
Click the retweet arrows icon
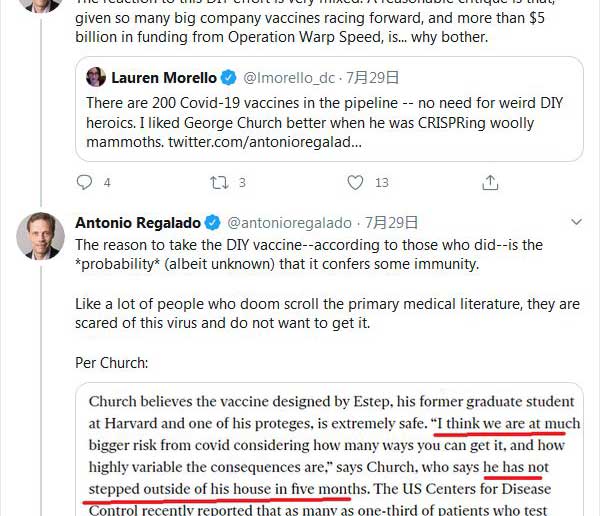[x=219, y=182]
